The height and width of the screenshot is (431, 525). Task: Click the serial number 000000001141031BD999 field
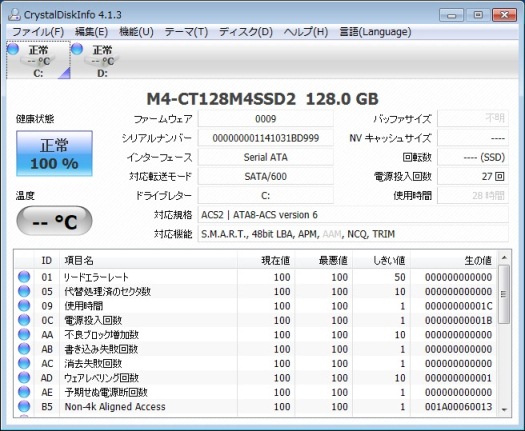(x=266, y=138)
